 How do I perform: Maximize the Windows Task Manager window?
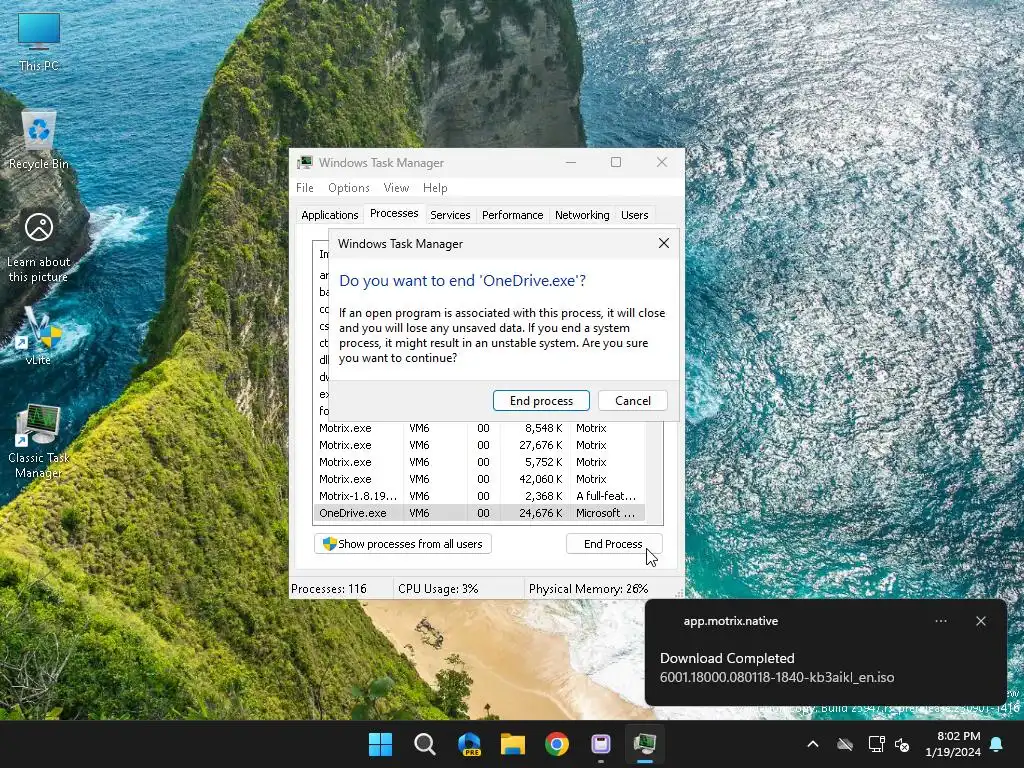[x=616, y=163]
